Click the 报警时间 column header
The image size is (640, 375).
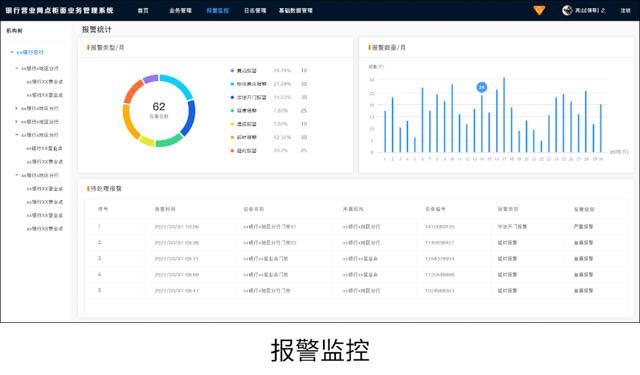[x=165, y=209]
